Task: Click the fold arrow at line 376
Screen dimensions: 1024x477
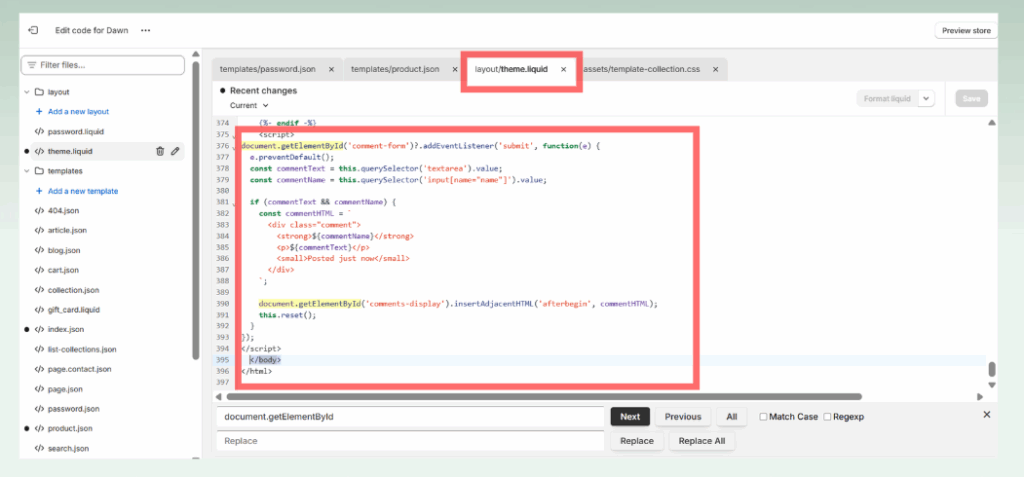Action: coord(234,148)
